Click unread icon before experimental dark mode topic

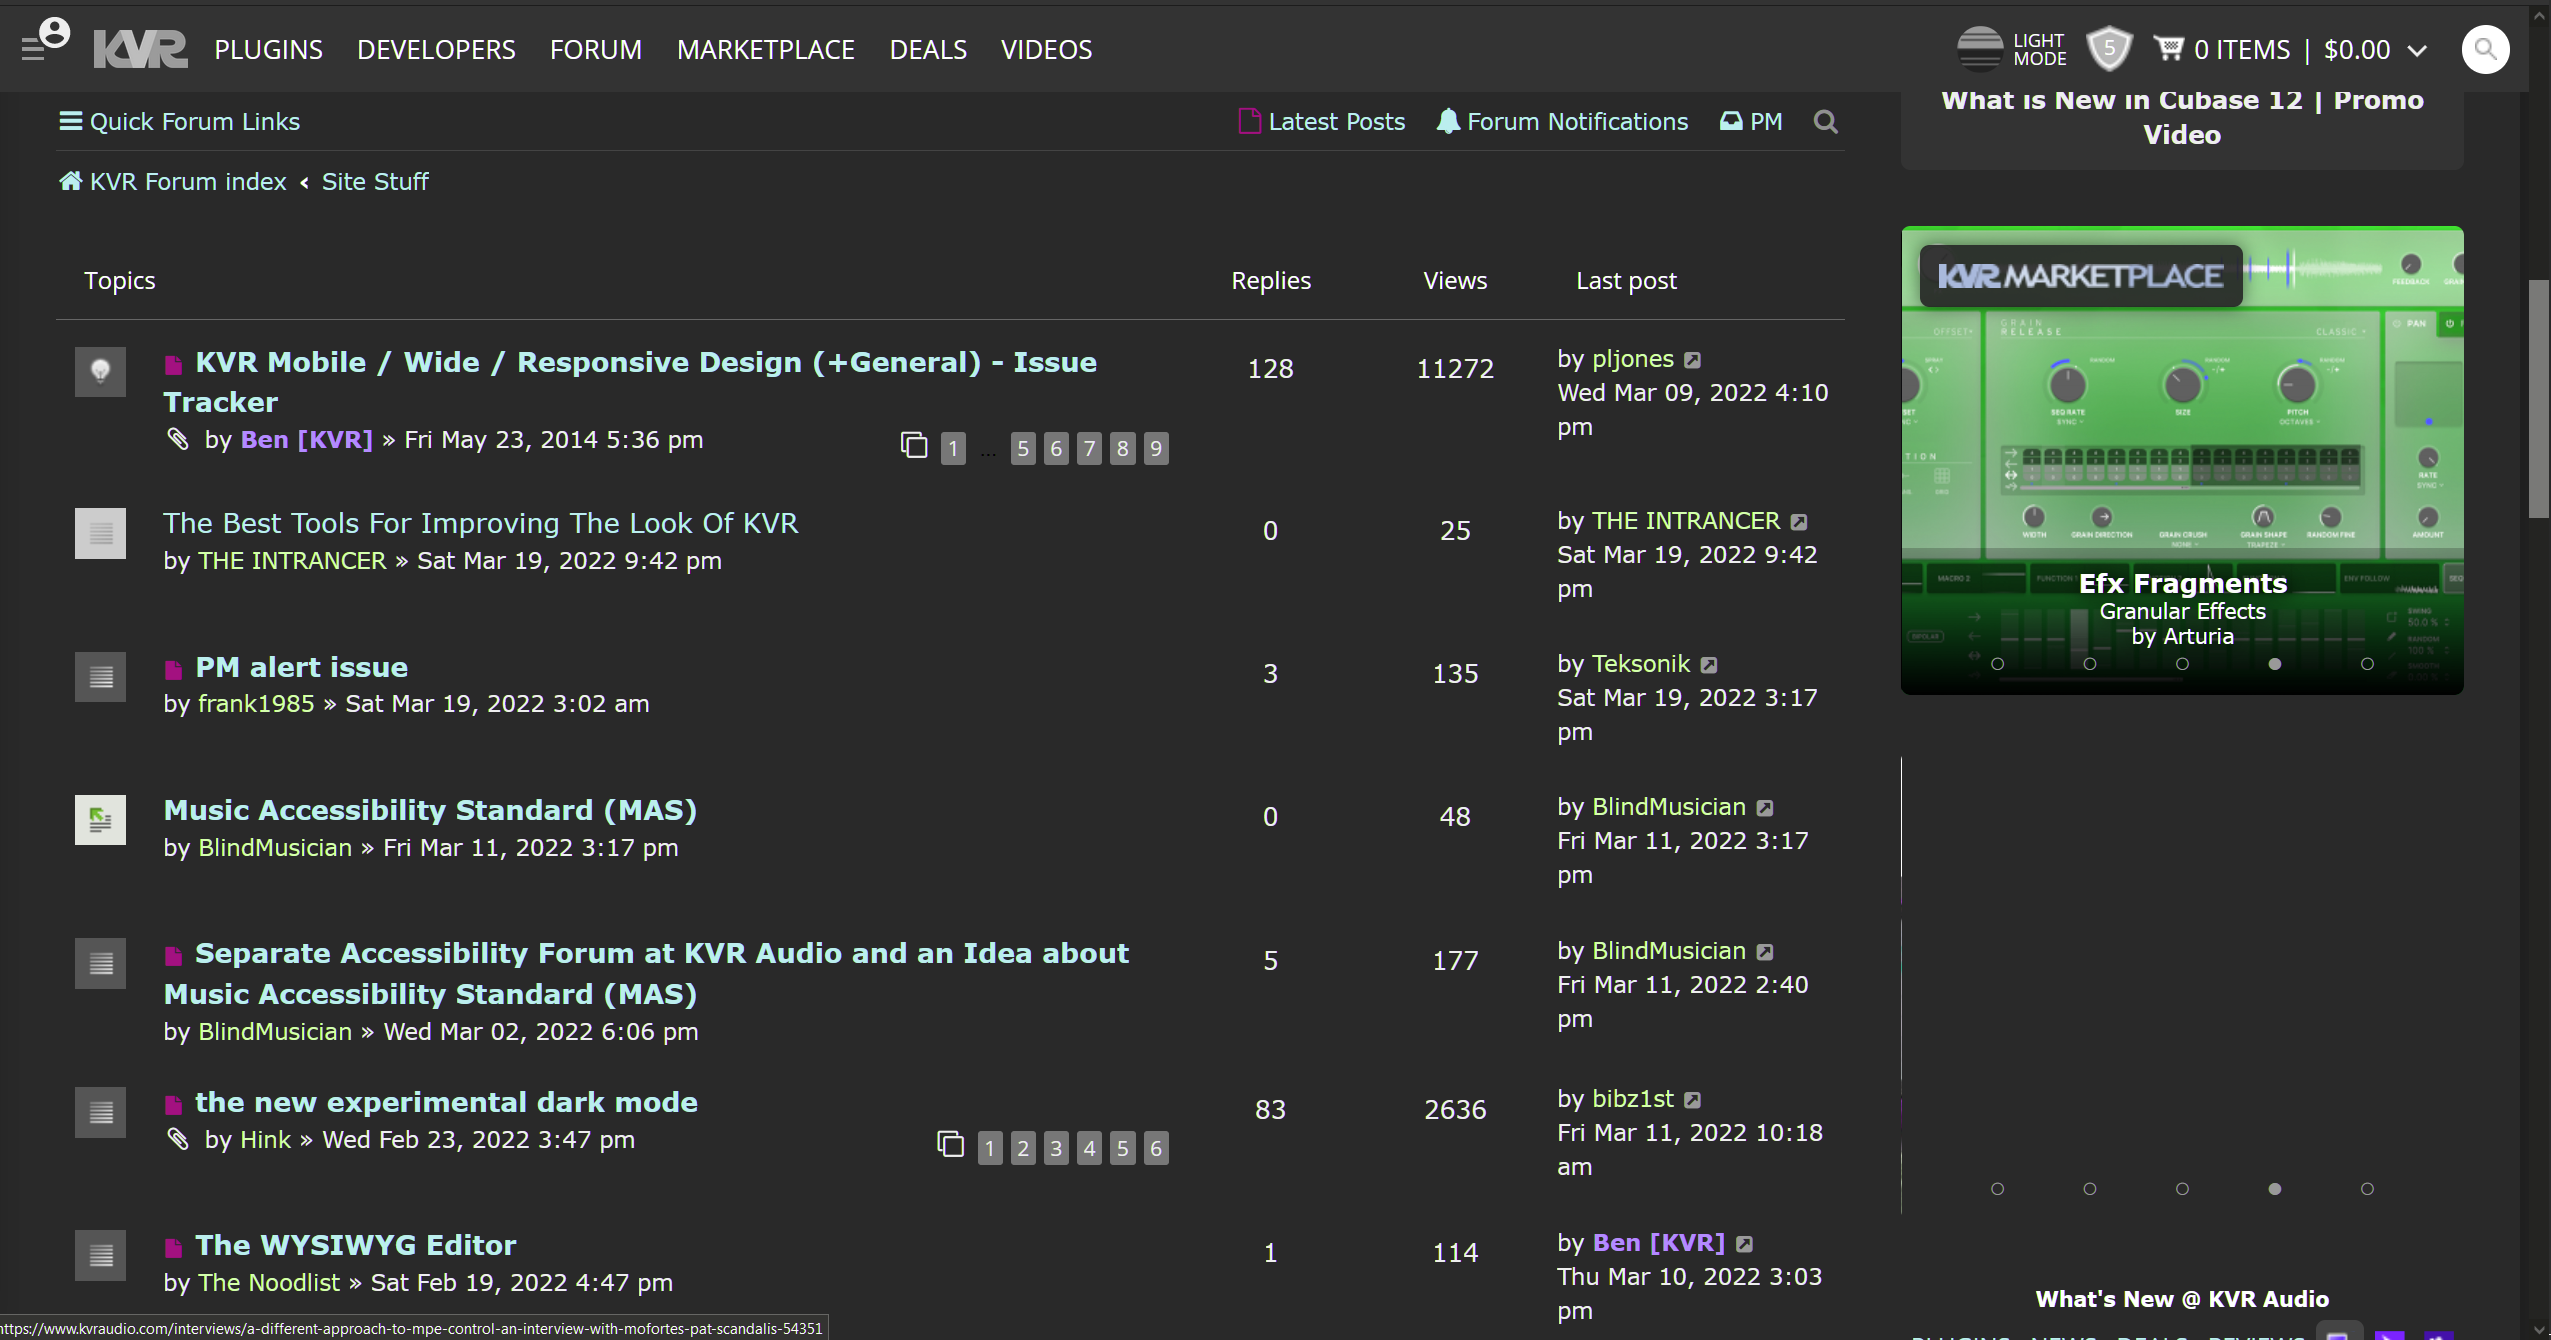(173, 1104)
